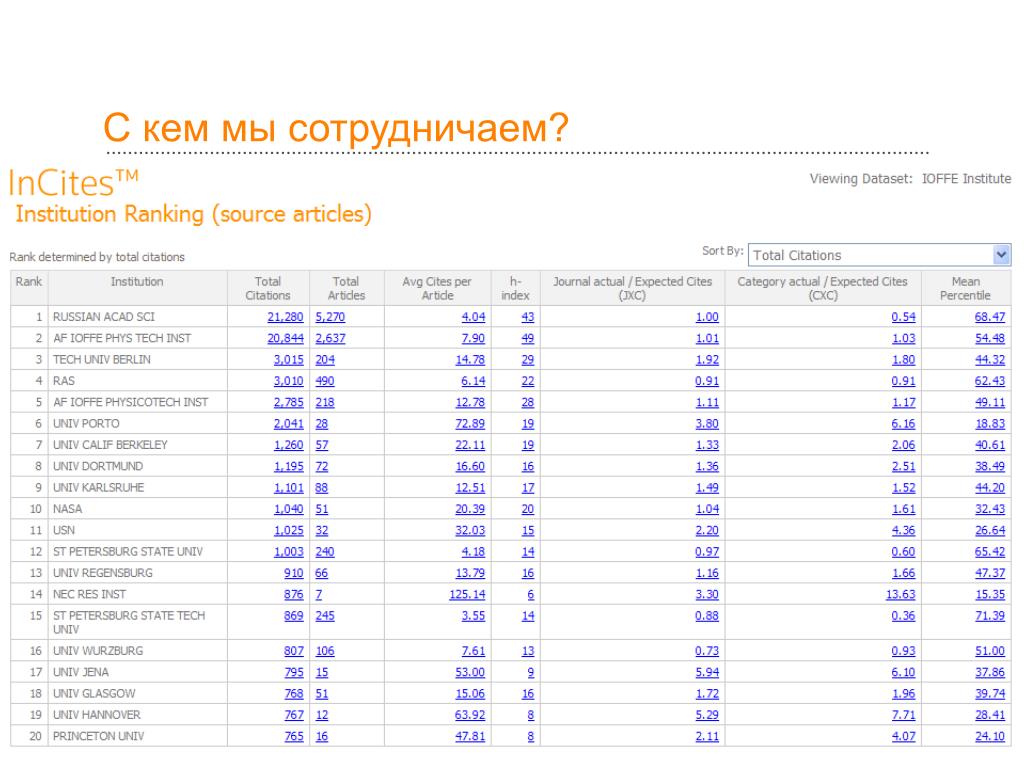This screenshot has width=1024, height=768.
Task: Click avg cites 20.39 for NASA
Action: coord(470,509)
